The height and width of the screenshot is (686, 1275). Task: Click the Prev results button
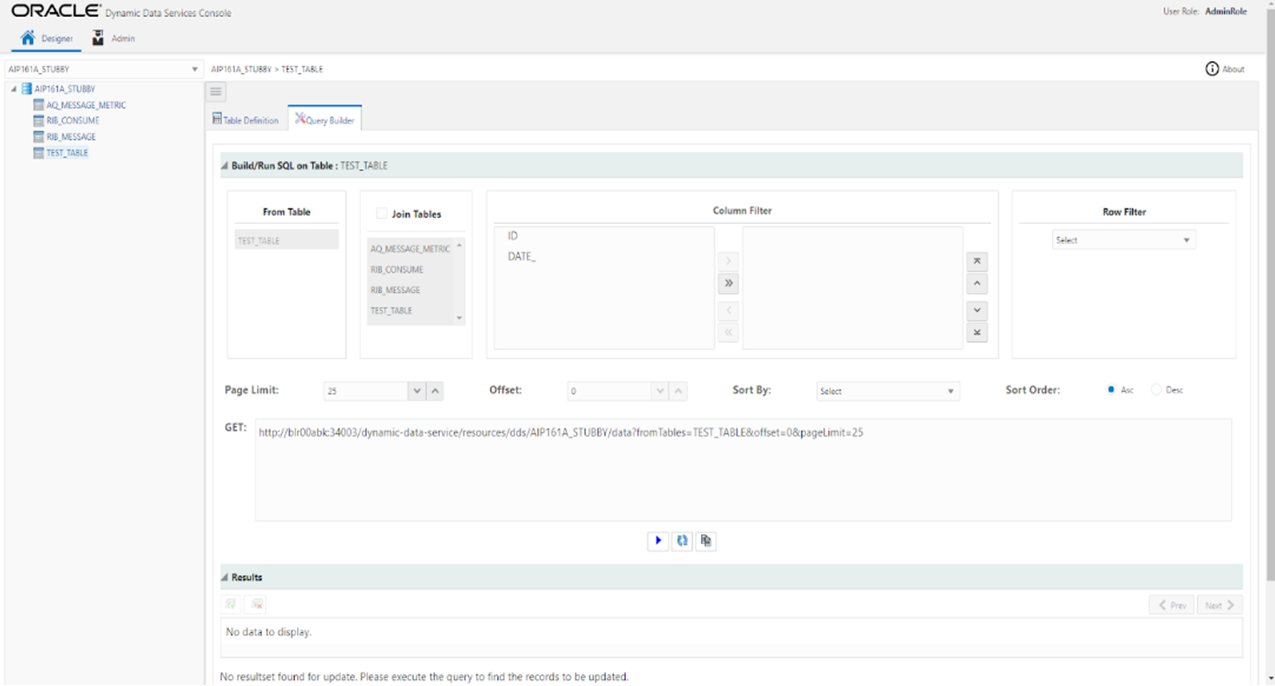point(1170,604)
